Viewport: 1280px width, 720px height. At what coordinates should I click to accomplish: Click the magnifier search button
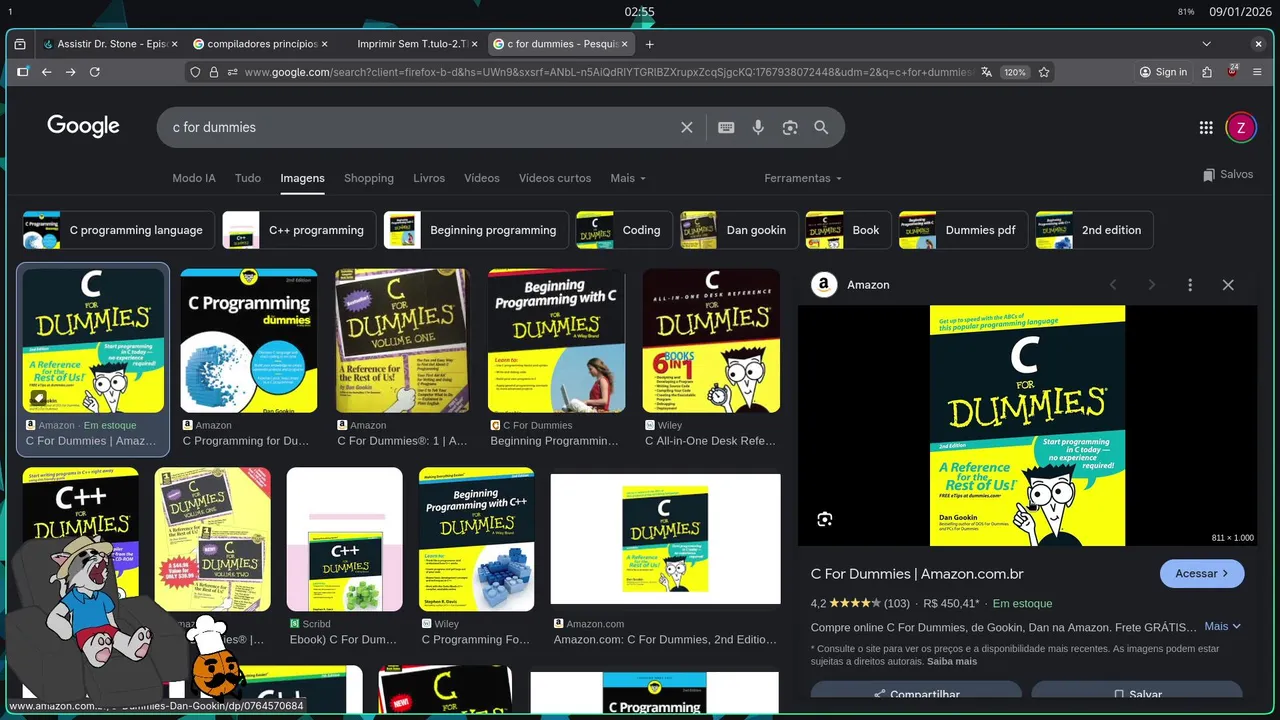click(x=821, y=127)
